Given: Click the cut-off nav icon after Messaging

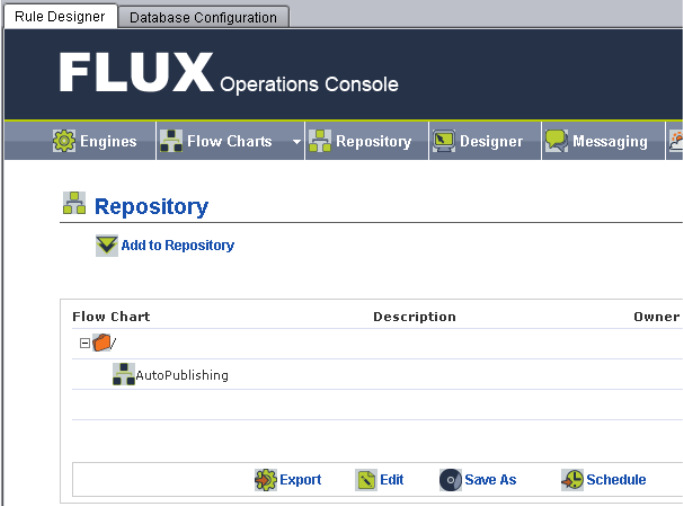Looking at the screenshot, I should [676, 141].
